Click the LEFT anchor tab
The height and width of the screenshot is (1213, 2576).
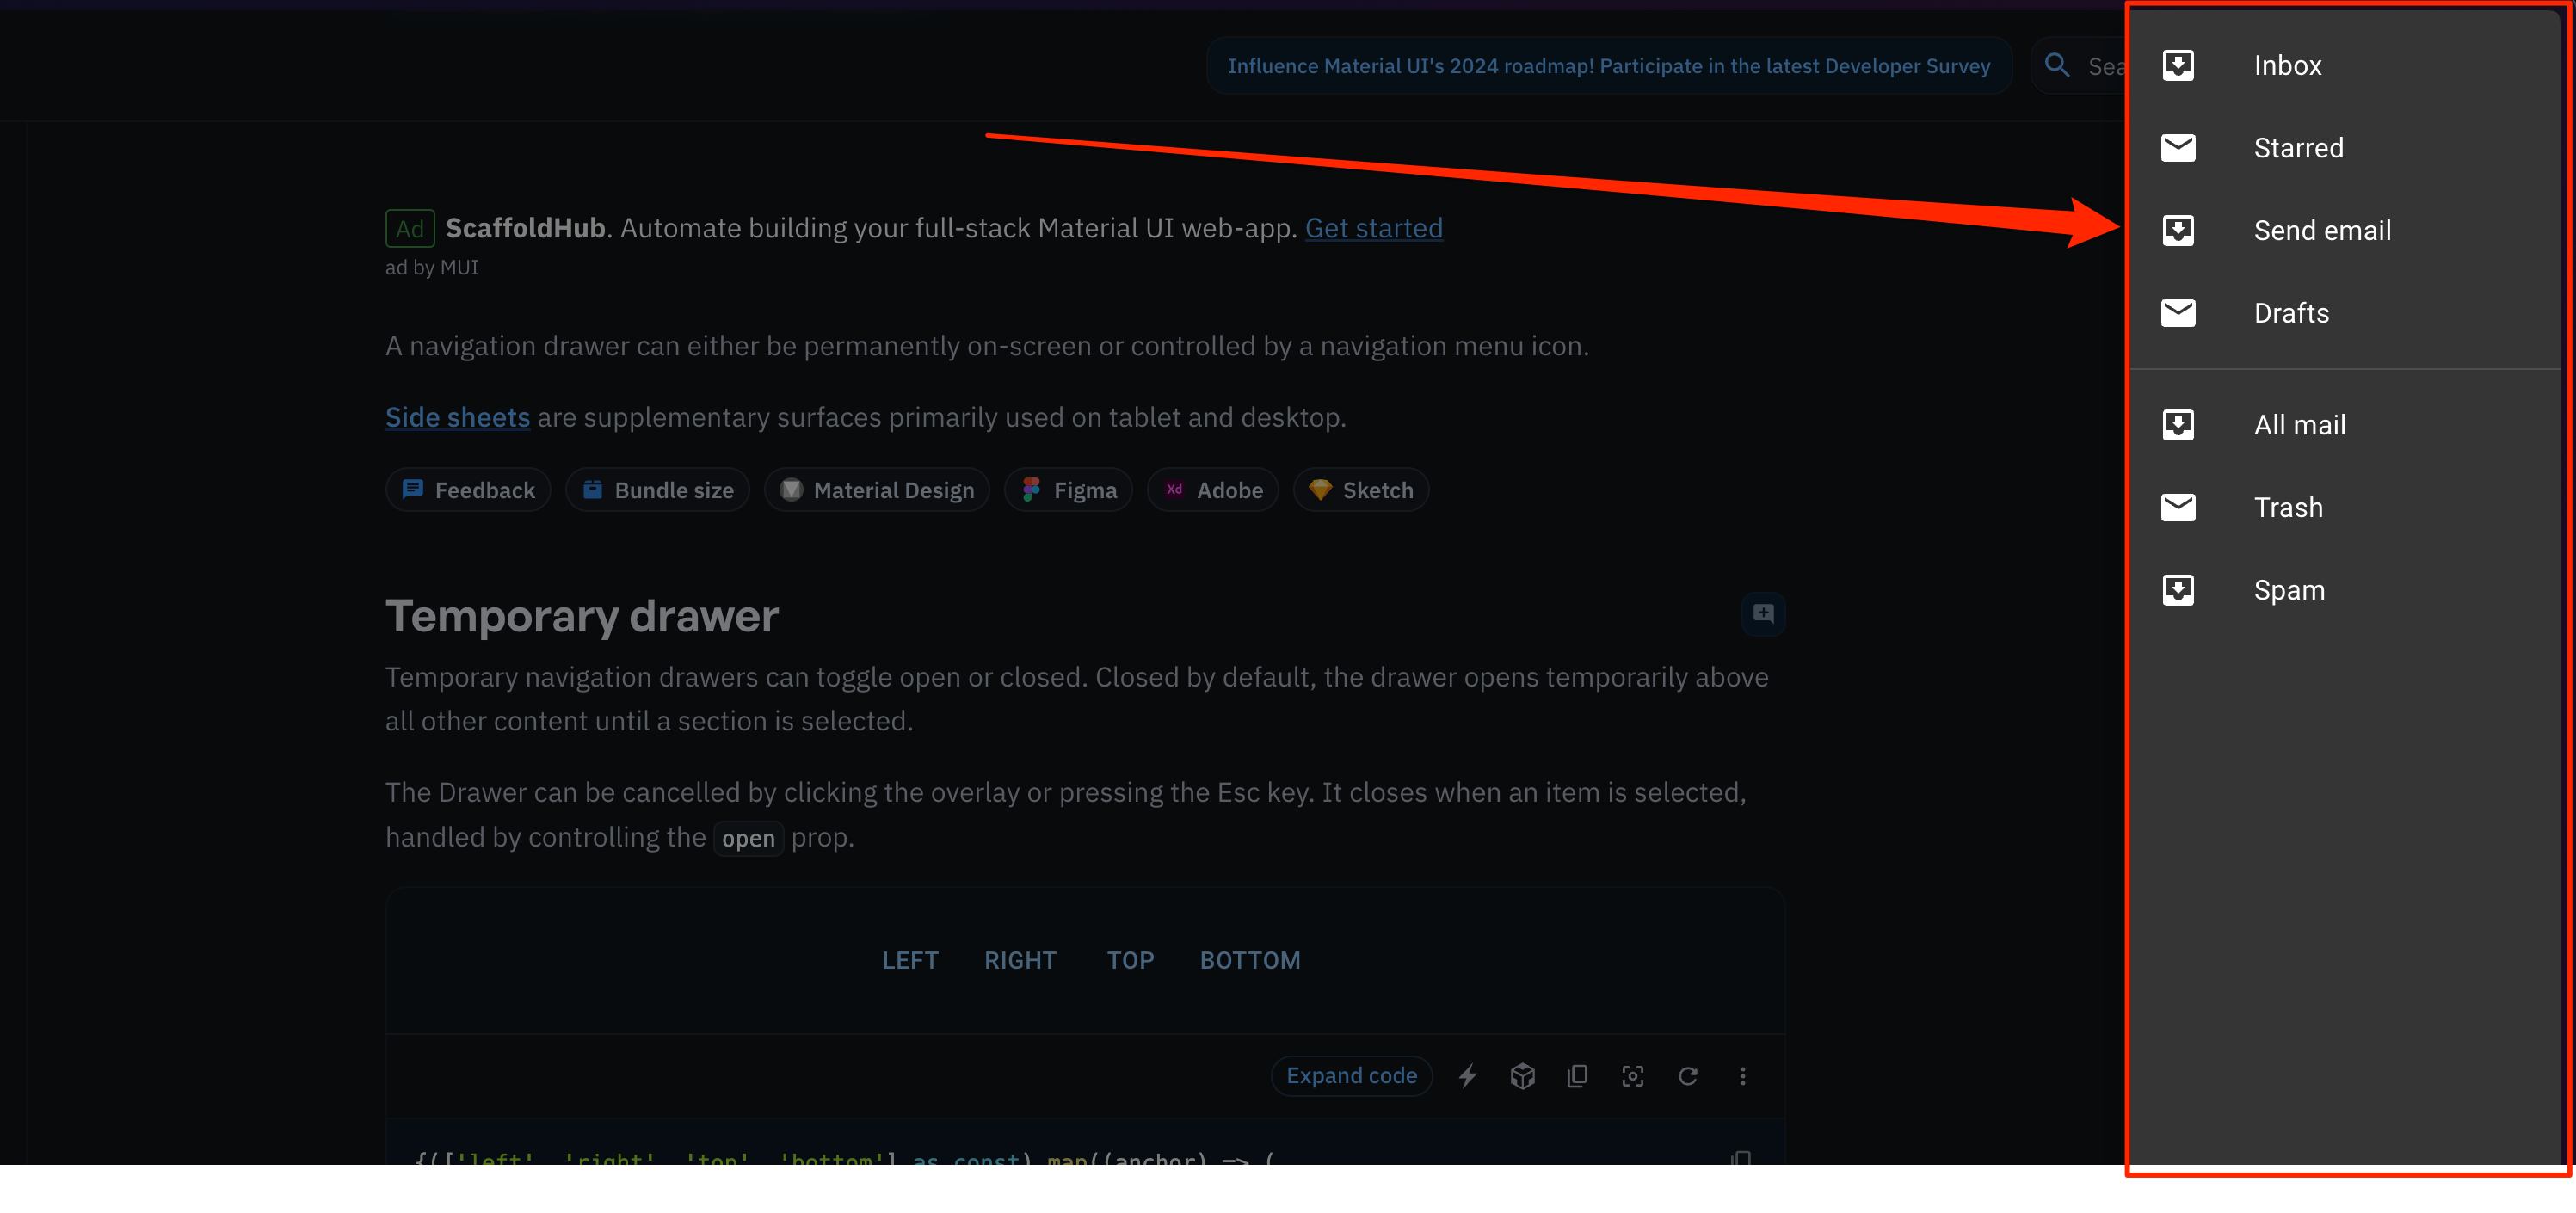[x=910, y=960]
